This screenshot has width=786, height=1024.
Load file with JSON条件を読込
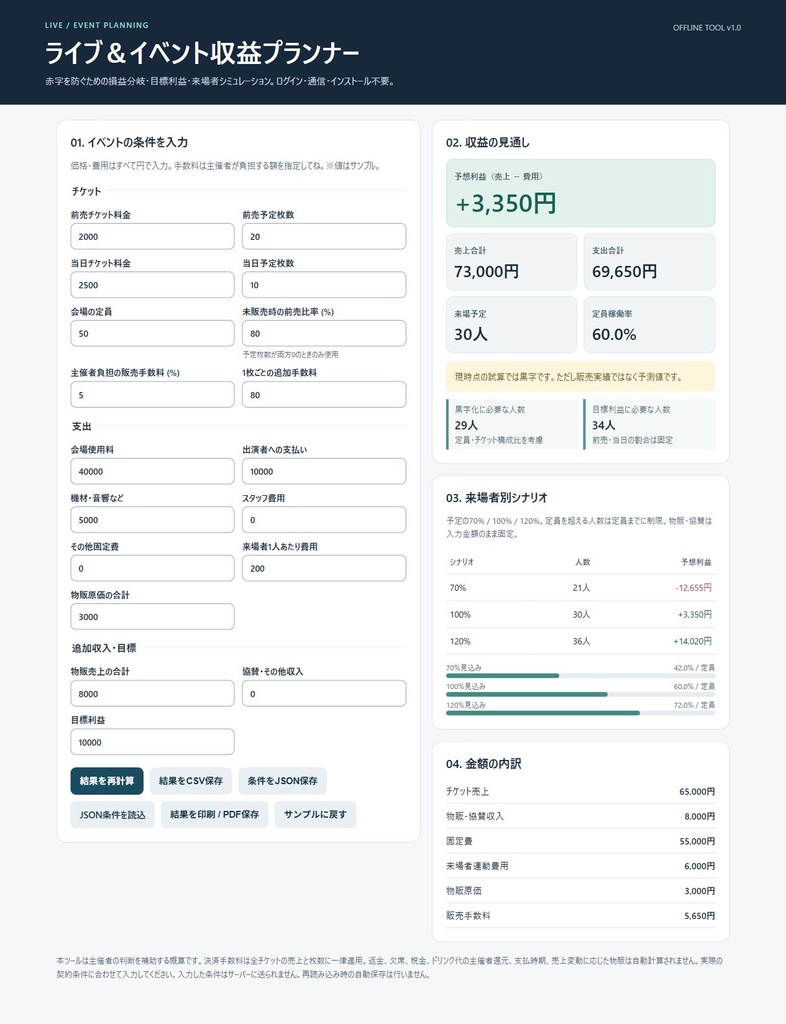pos(112,814)
